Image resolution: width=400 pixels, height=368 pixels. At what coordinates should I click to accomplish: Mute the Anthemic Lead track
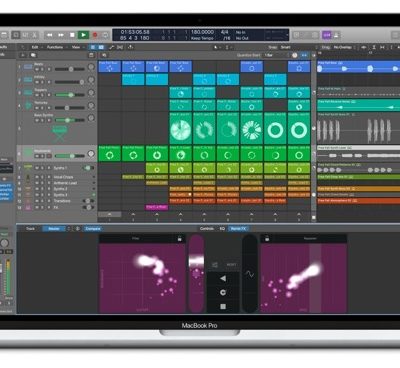[x=37, y=183]
